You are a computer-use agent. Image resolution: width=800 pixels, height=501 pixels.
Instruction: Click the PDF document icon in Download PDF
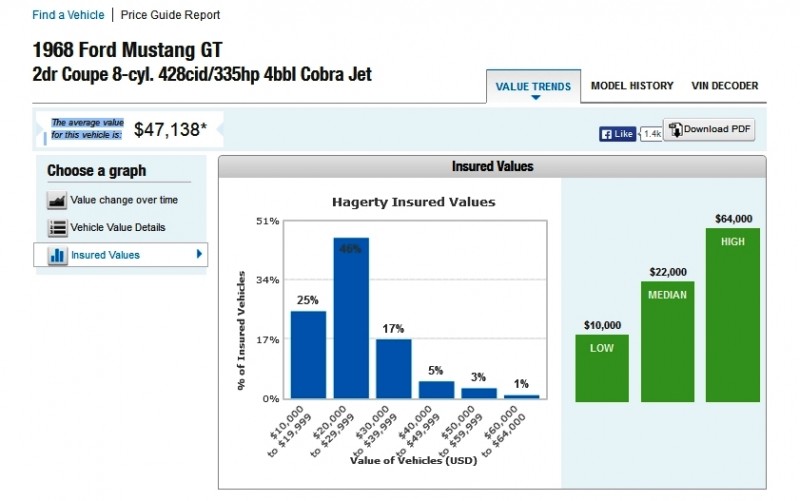click(x=675, y=129)
